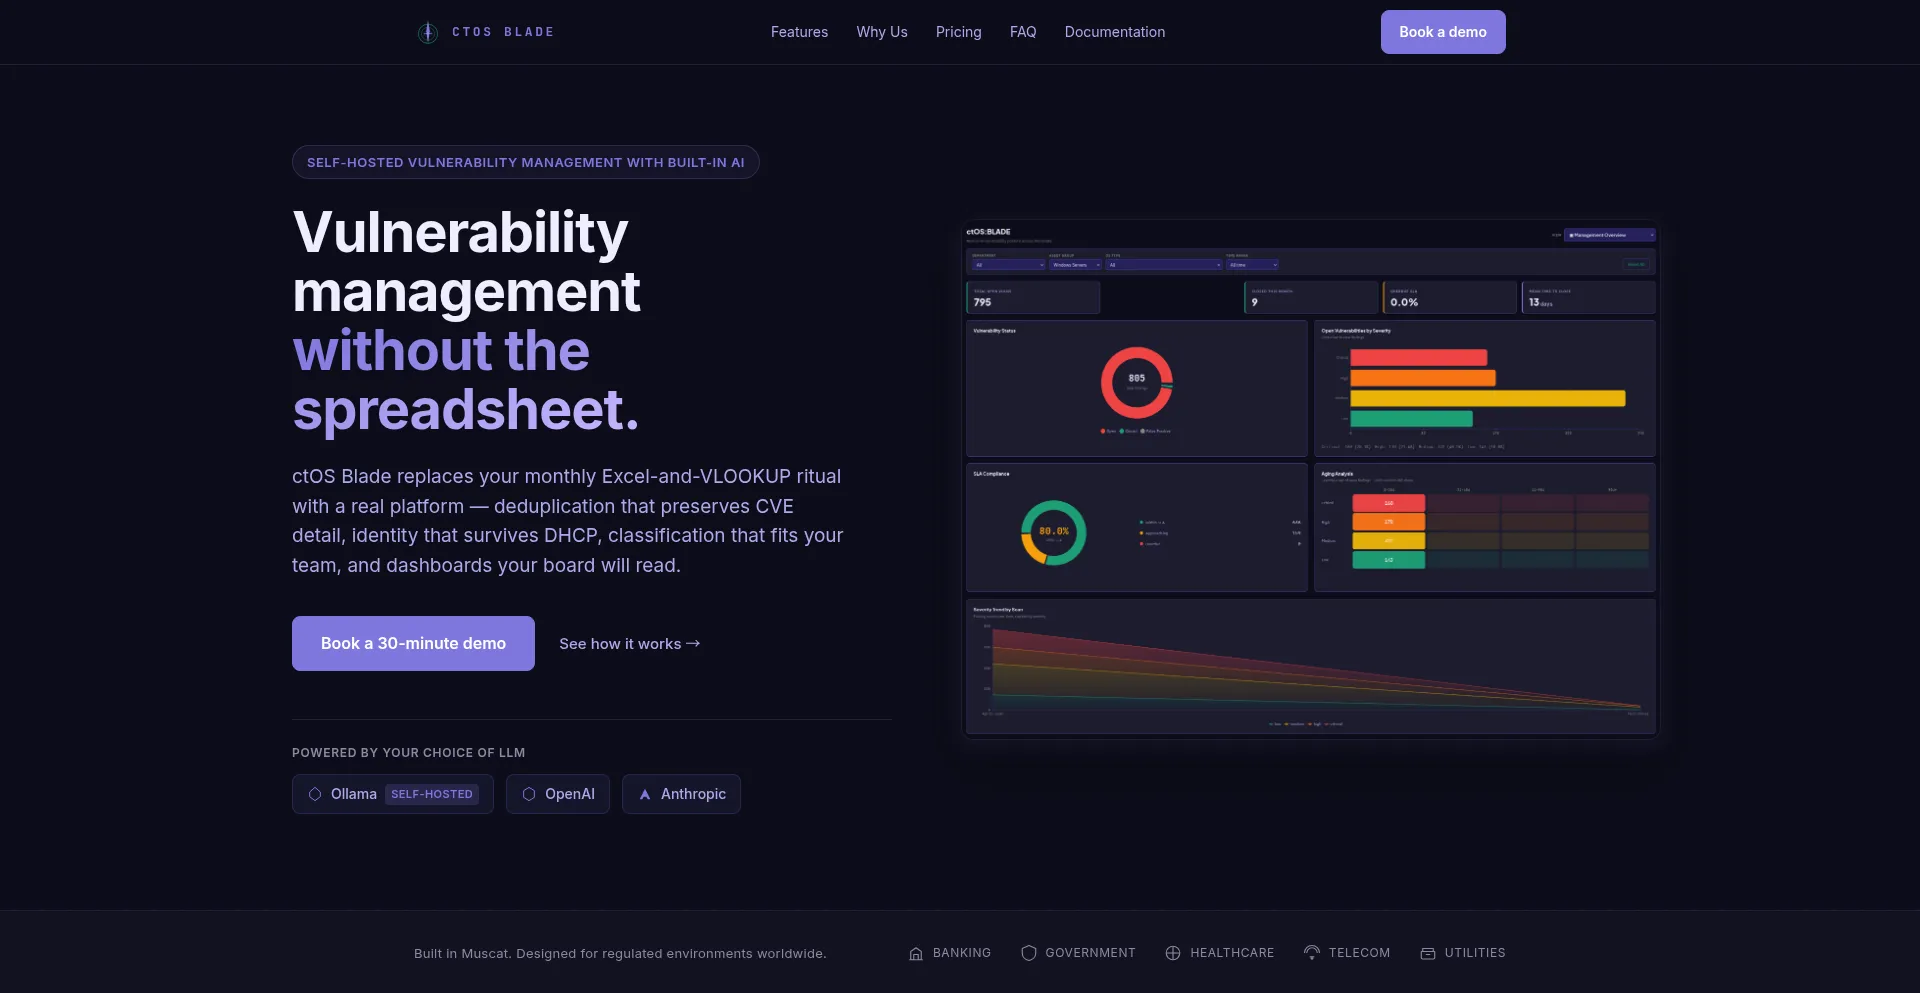Screen dimensions: 1920x993
Task: Click the Telecom signal icon
Action: coord(1312,953)
